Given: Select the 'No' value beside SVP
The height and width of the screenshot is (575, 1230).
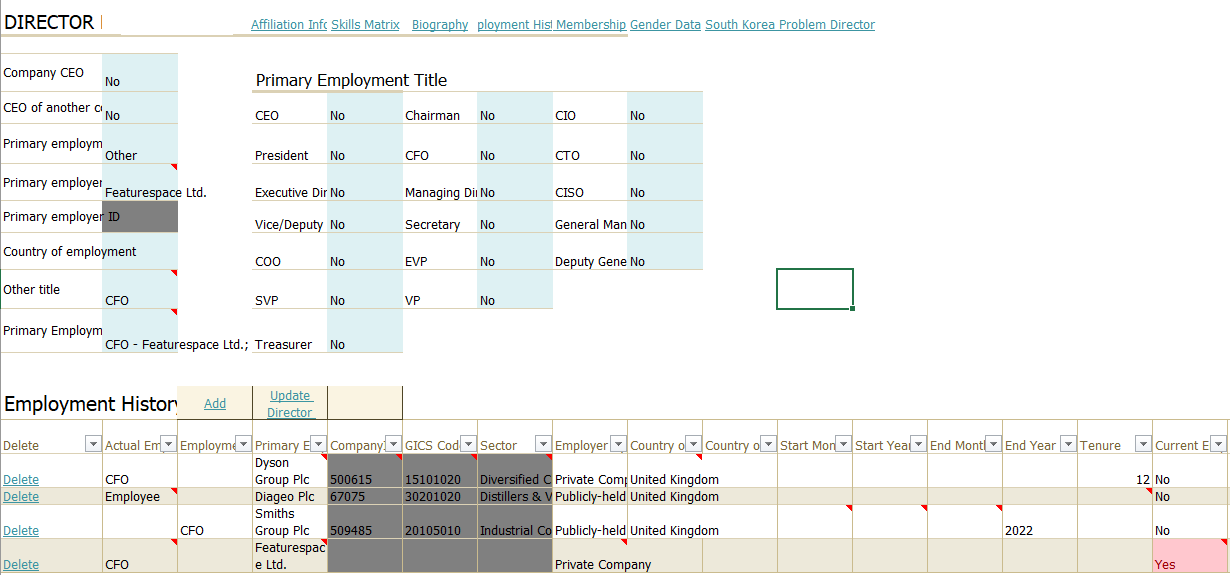Looking at the screenshot, I should click(x=365, y=290).
